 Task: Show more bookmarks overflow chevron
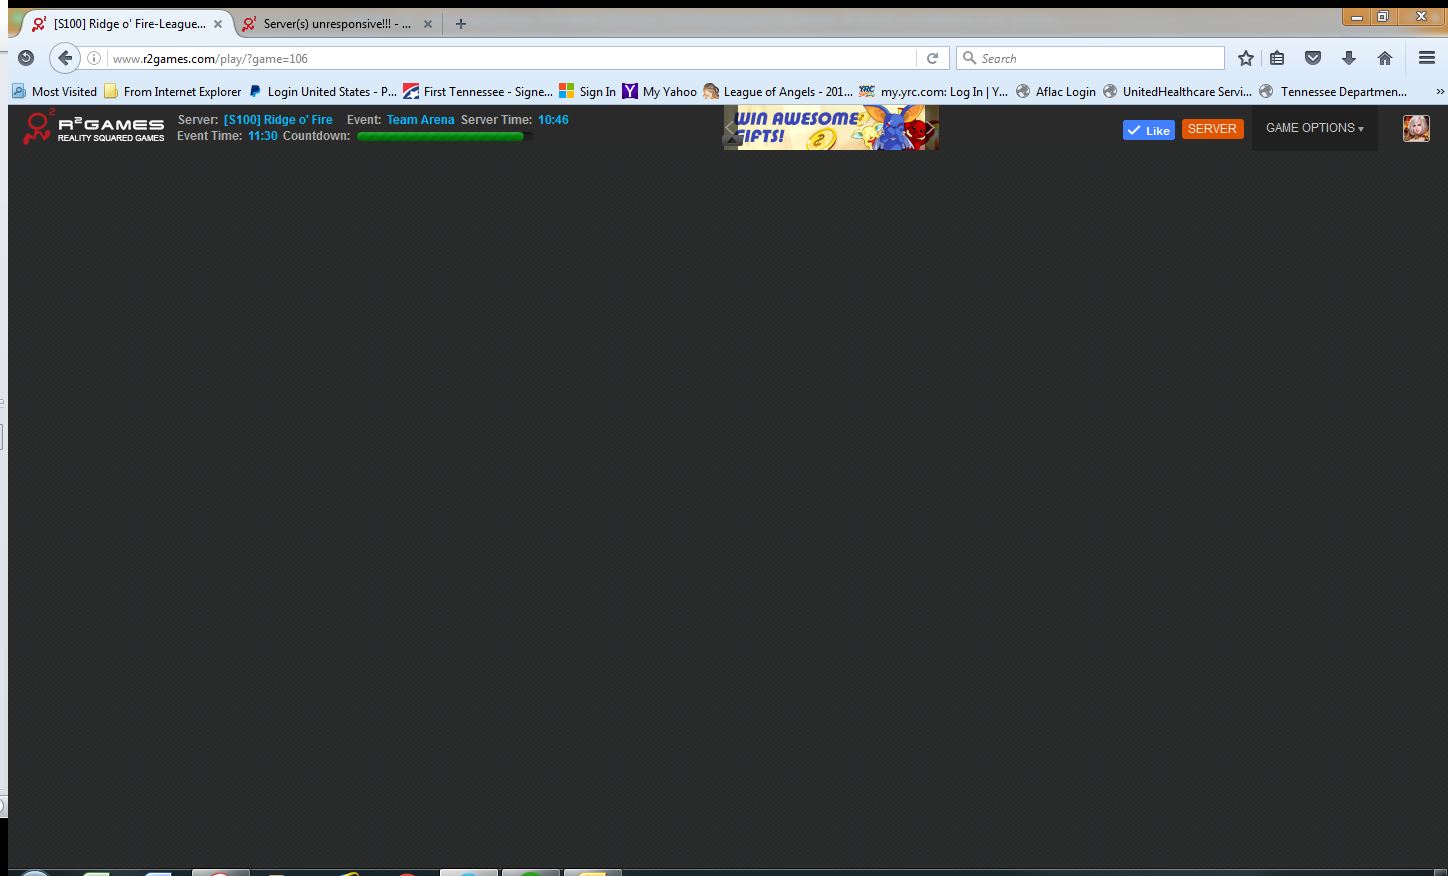coord(1439,92)
